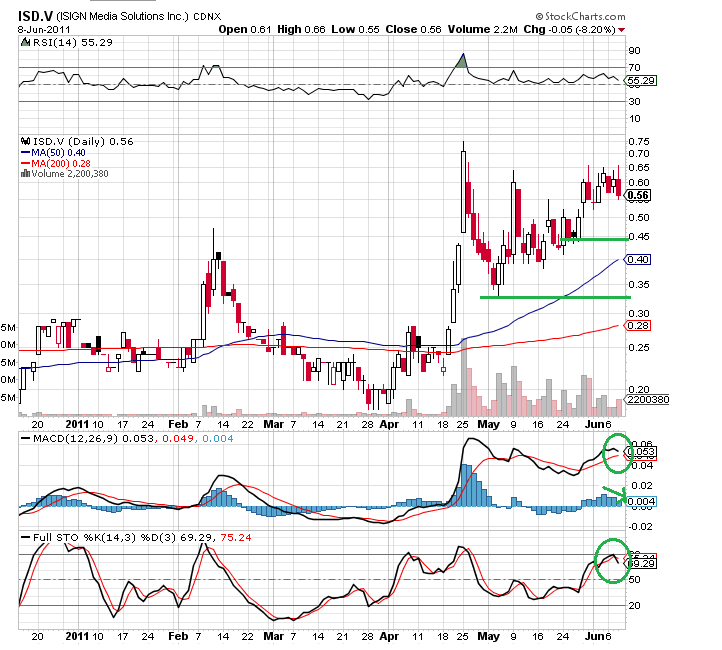Screen dimensions: 722x650
Task: Click the 0.053 MACD tag on the right axis
Action: point(642,452)
